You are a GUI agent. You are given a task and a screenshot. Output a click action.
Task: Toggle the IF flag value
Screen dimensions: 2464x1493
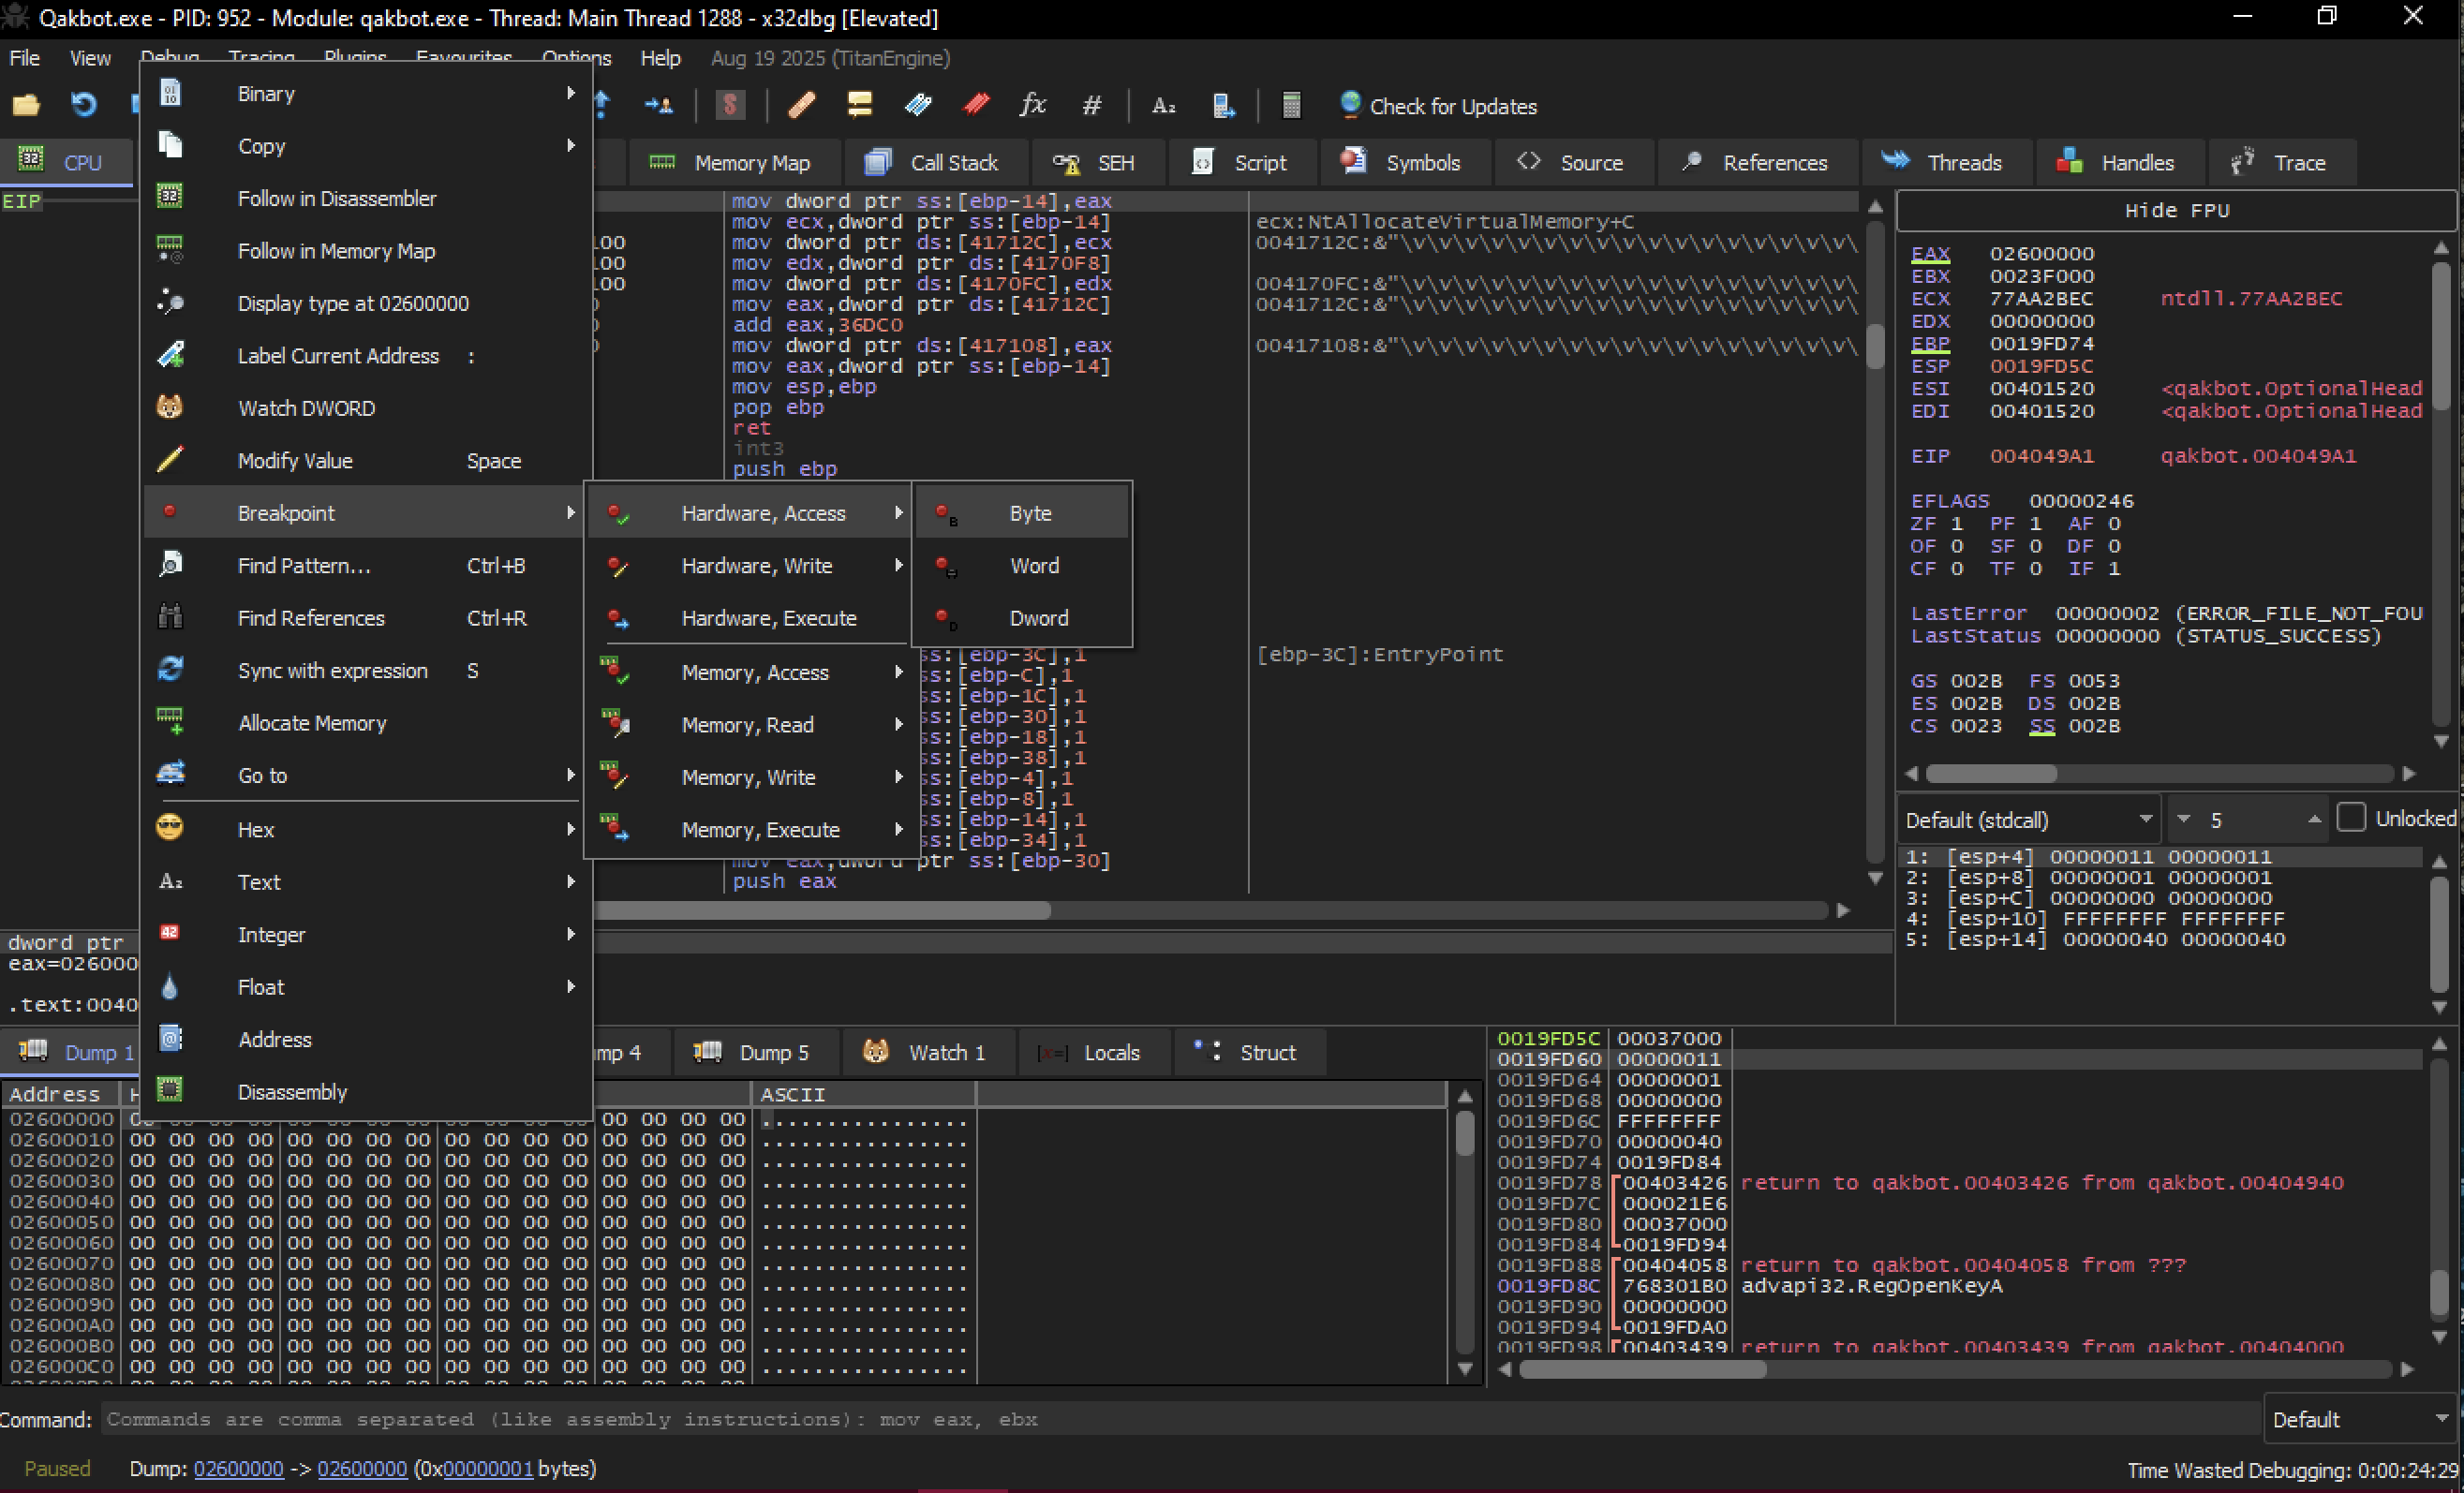click(2114, 568)
